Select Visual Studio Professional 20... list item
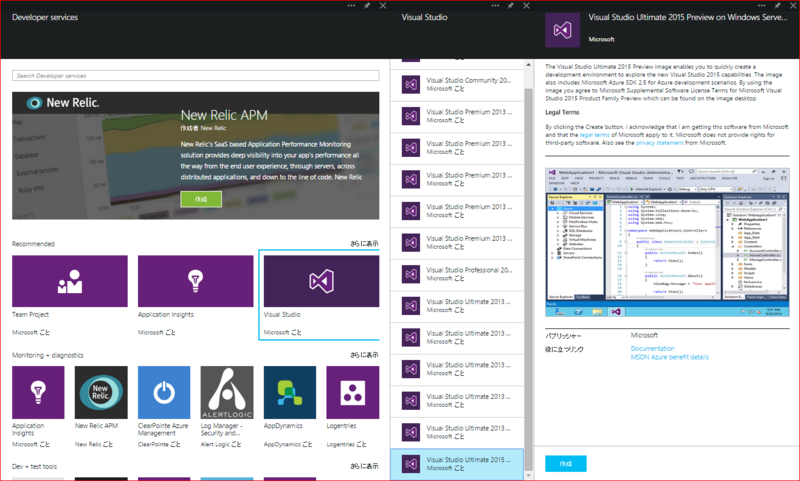Screen dimensions: 800x481 point(457,274)
